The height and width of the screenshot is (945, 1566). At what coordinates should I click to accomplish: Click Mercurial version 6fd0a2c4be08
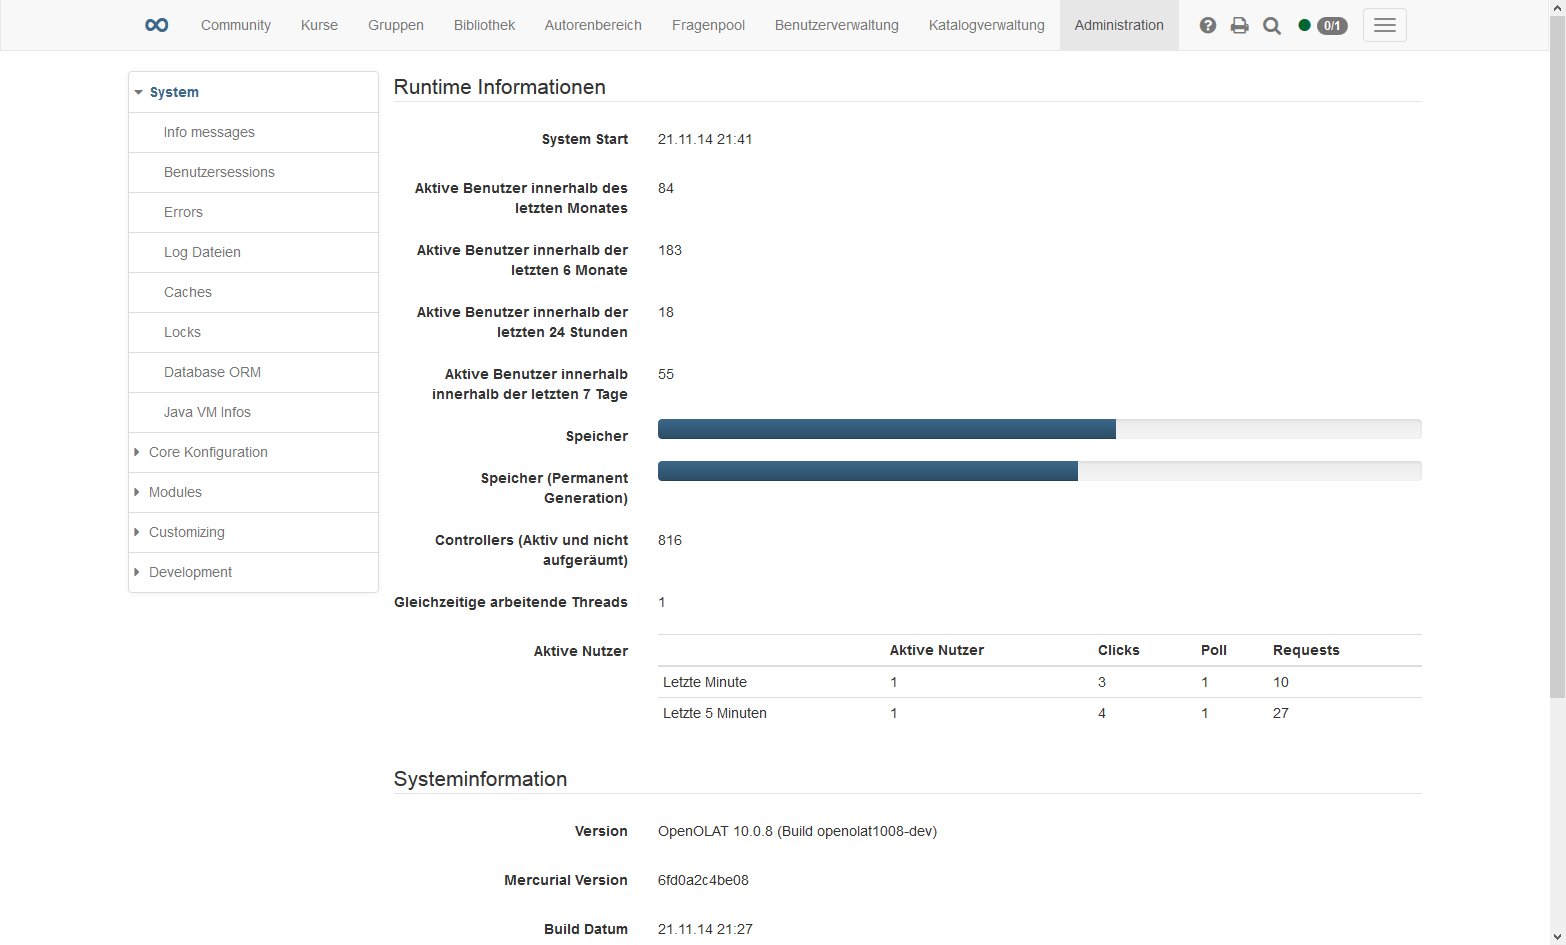[703, 880]
